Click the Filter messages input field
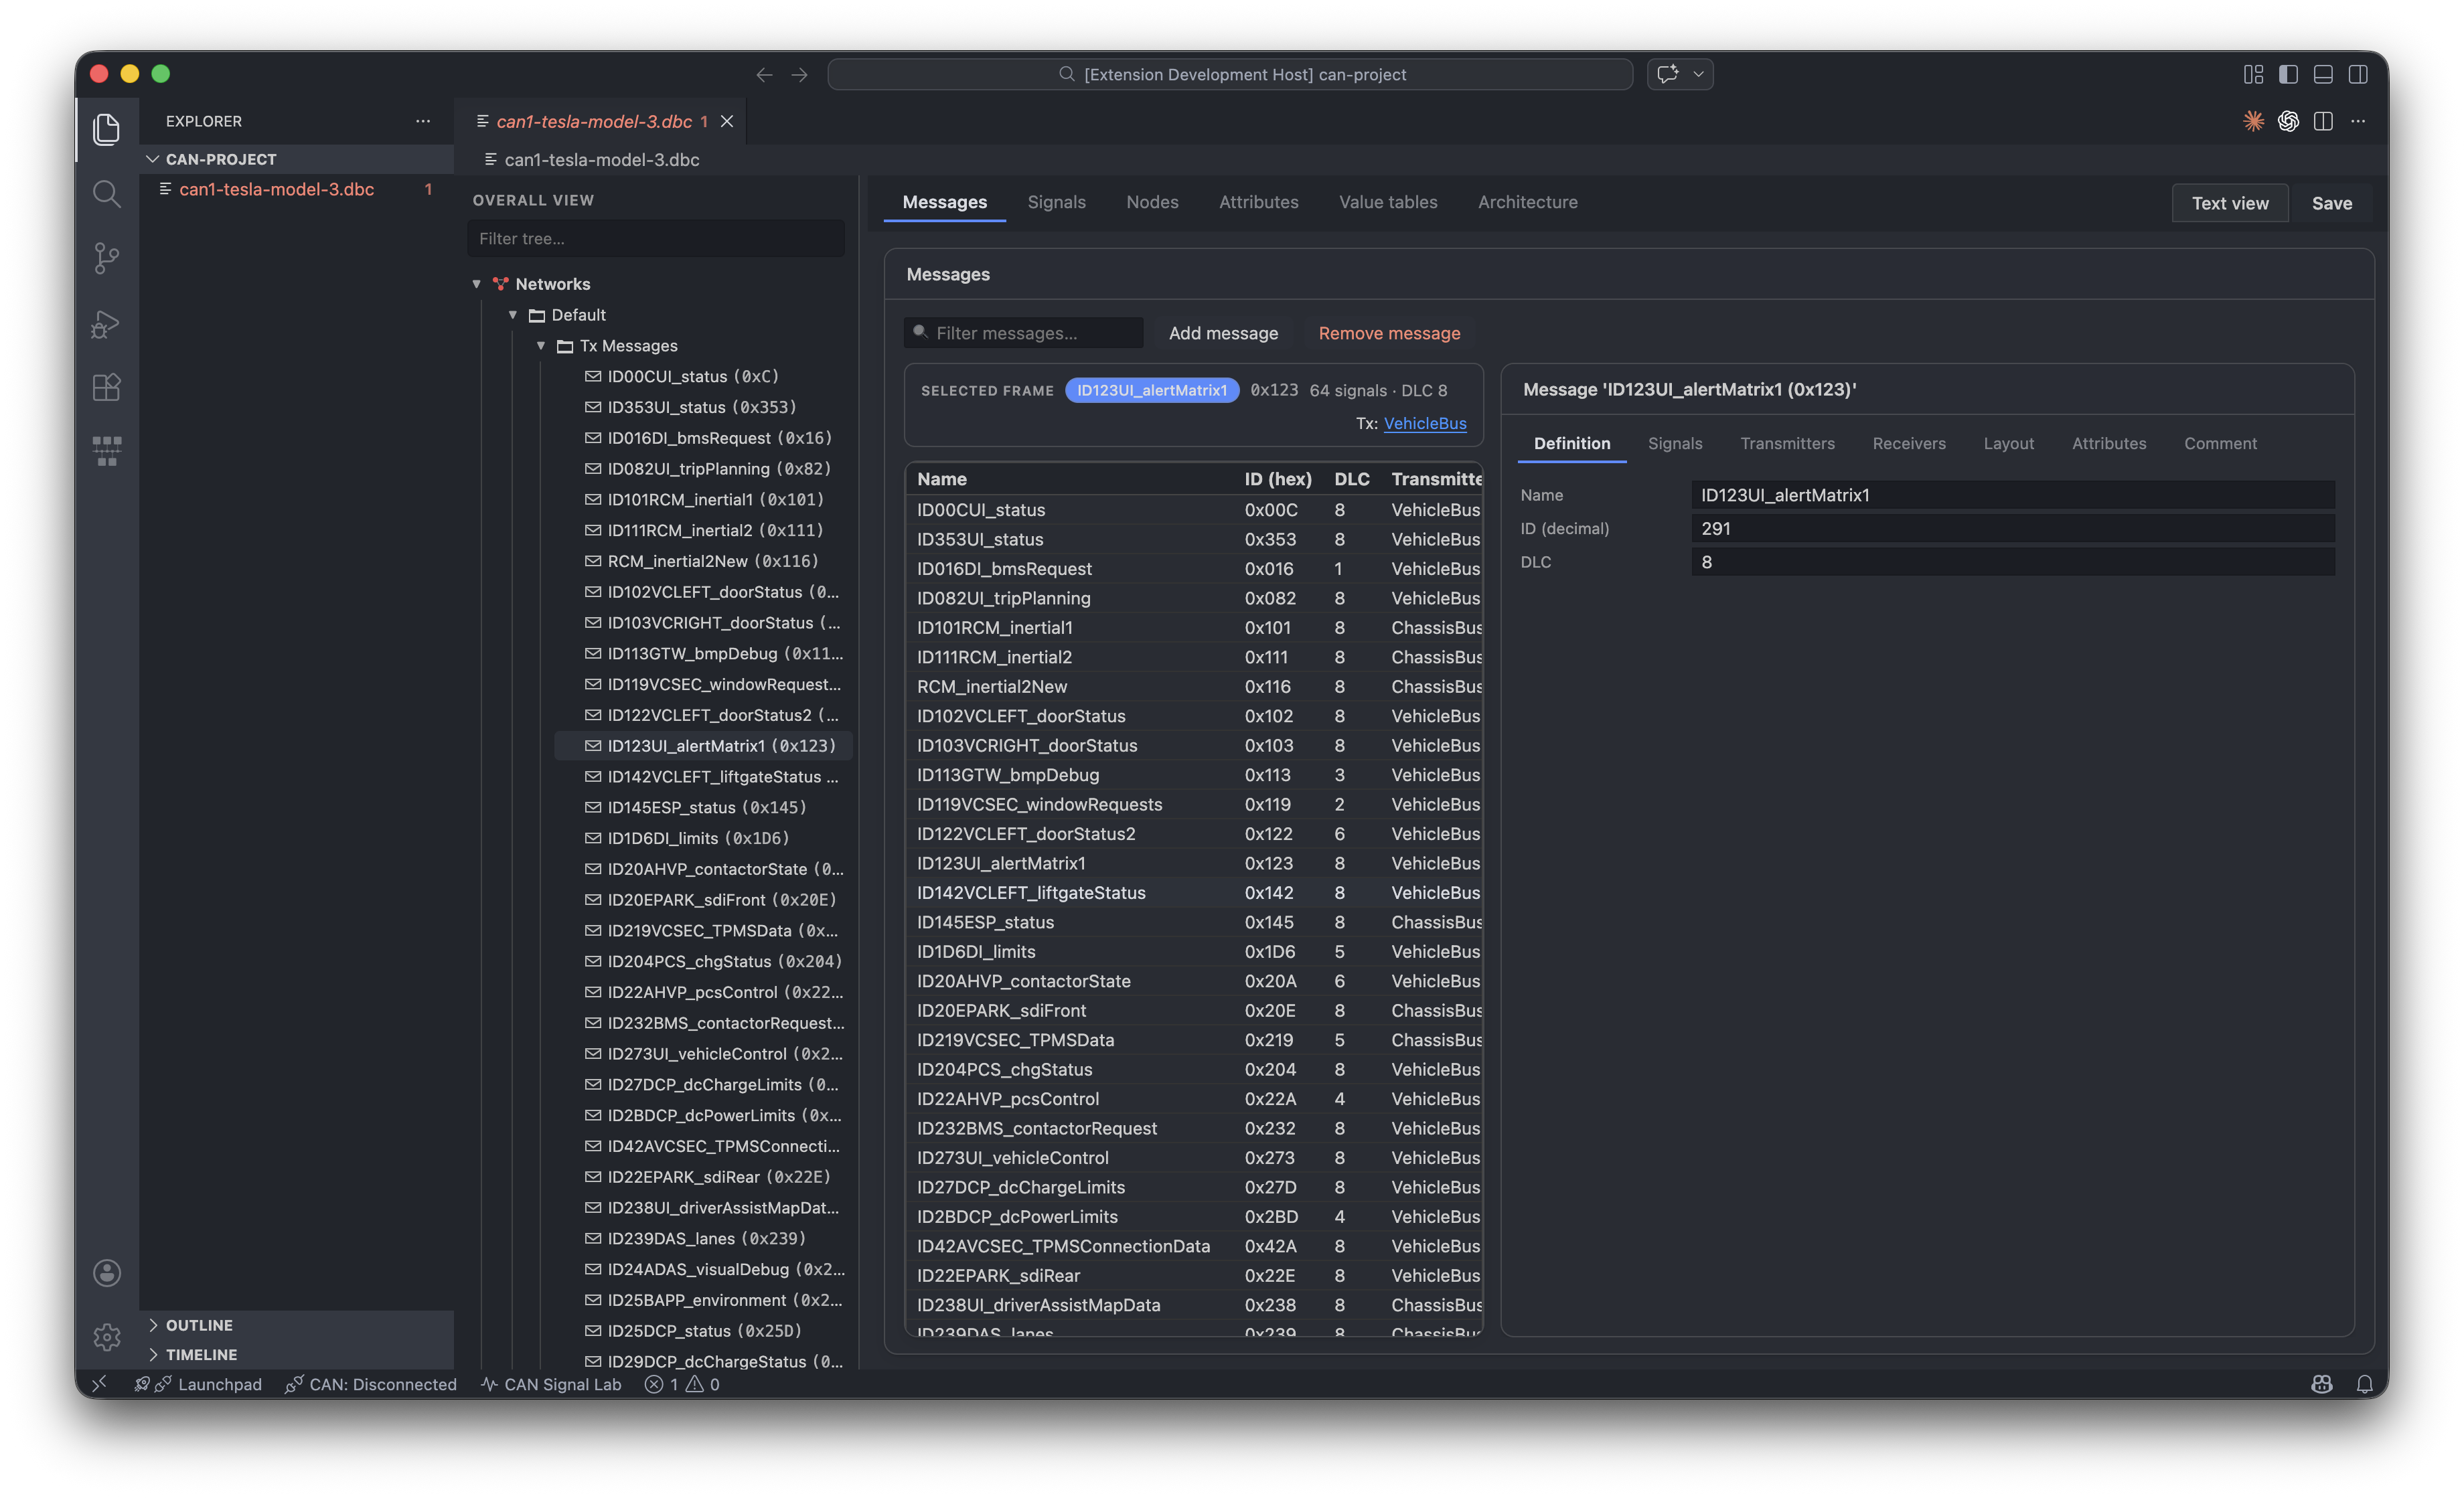The width and height of the screenshot is (2464, 1498). point(1030,333)
